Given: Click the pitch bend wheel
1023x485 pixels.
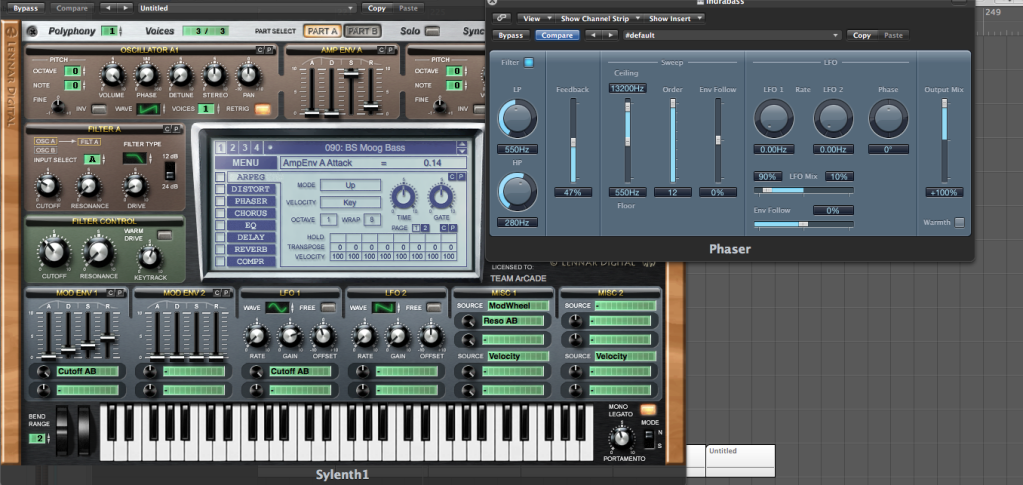Looking at the screenshot, I should click(x=62, y=431).
